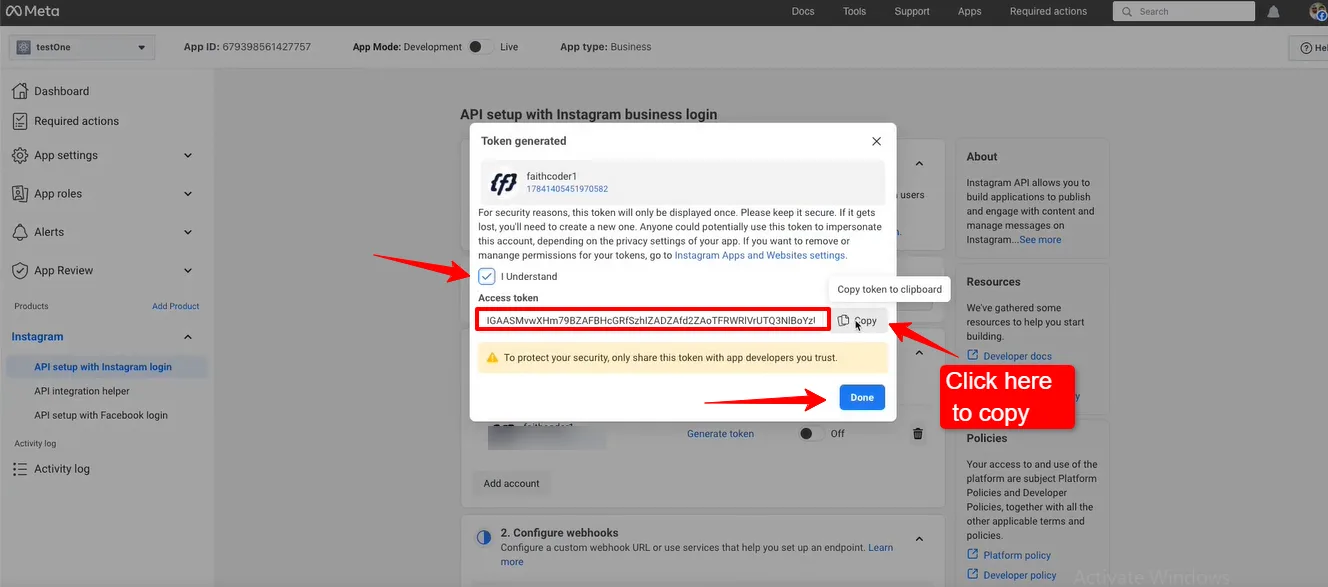Open Required actions in top bar
This screenshot has width=1328, height=587.
tap(1048, 12)
